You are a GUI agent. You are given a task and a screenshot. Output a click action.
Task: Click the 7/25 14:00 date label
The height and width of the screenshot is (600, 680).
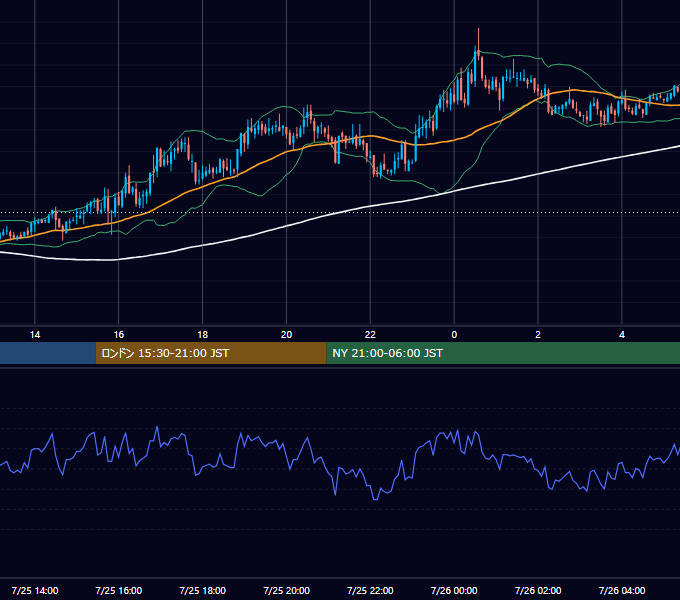click(x=35, y=590)
